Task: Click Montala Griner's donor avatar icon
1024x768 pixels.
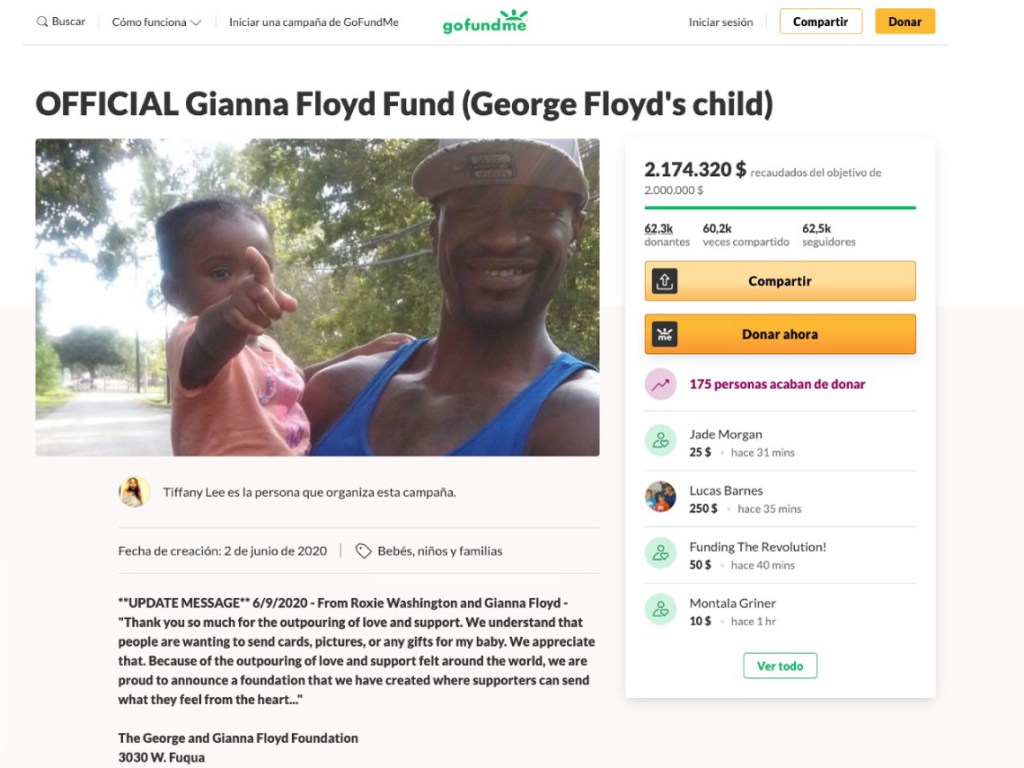Action: click(660, 609)
